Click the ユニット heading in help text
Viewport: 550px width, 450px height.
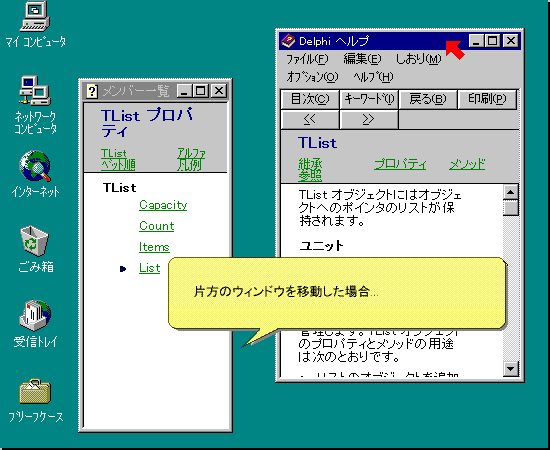321,246
